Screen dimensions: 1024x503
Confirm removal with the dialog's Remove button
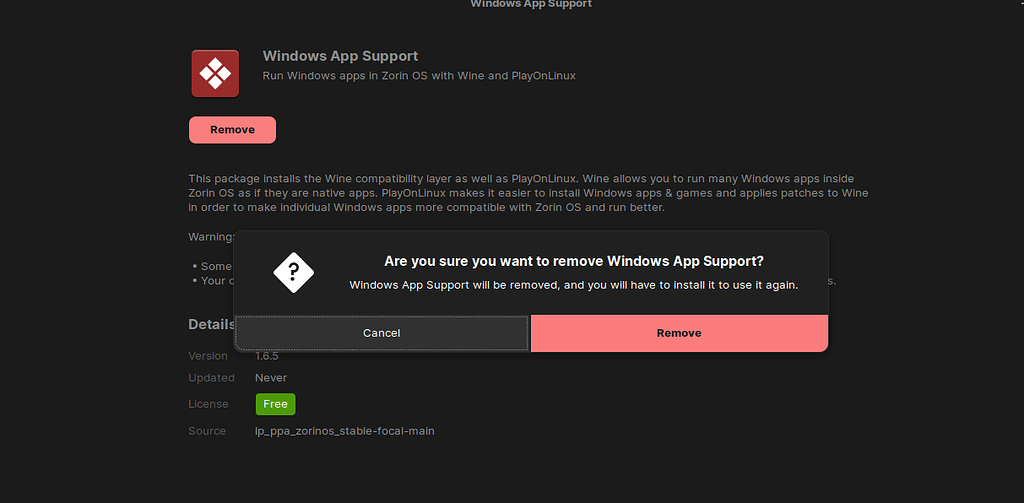click(679, 333)
